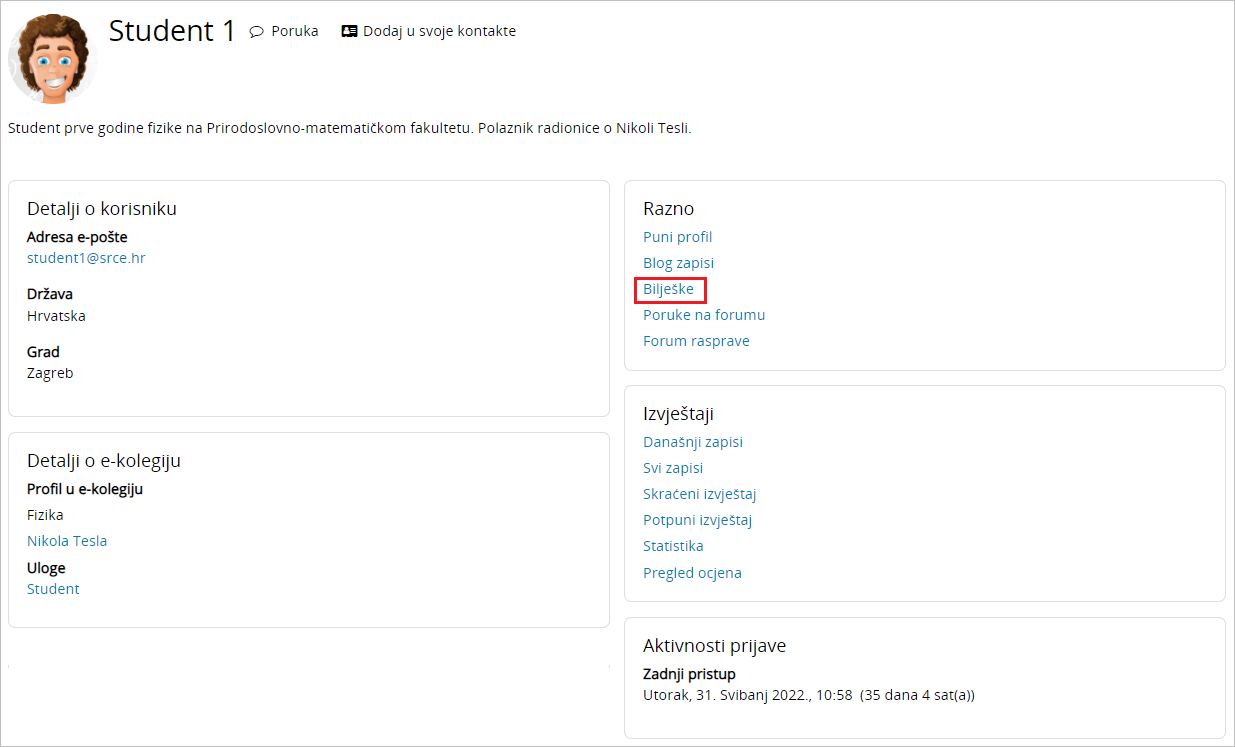The width and height of the screenshot is (1235, 747).
Task: Click the Student 1 profile avatar
Action: [52, 58]
